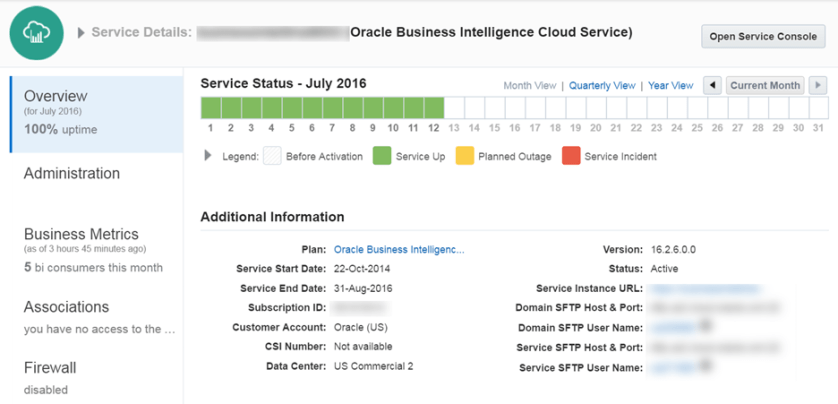Click icon beside Domain SFTP User Name
This screenshot has height=404, width=838.
click(706, 325)
